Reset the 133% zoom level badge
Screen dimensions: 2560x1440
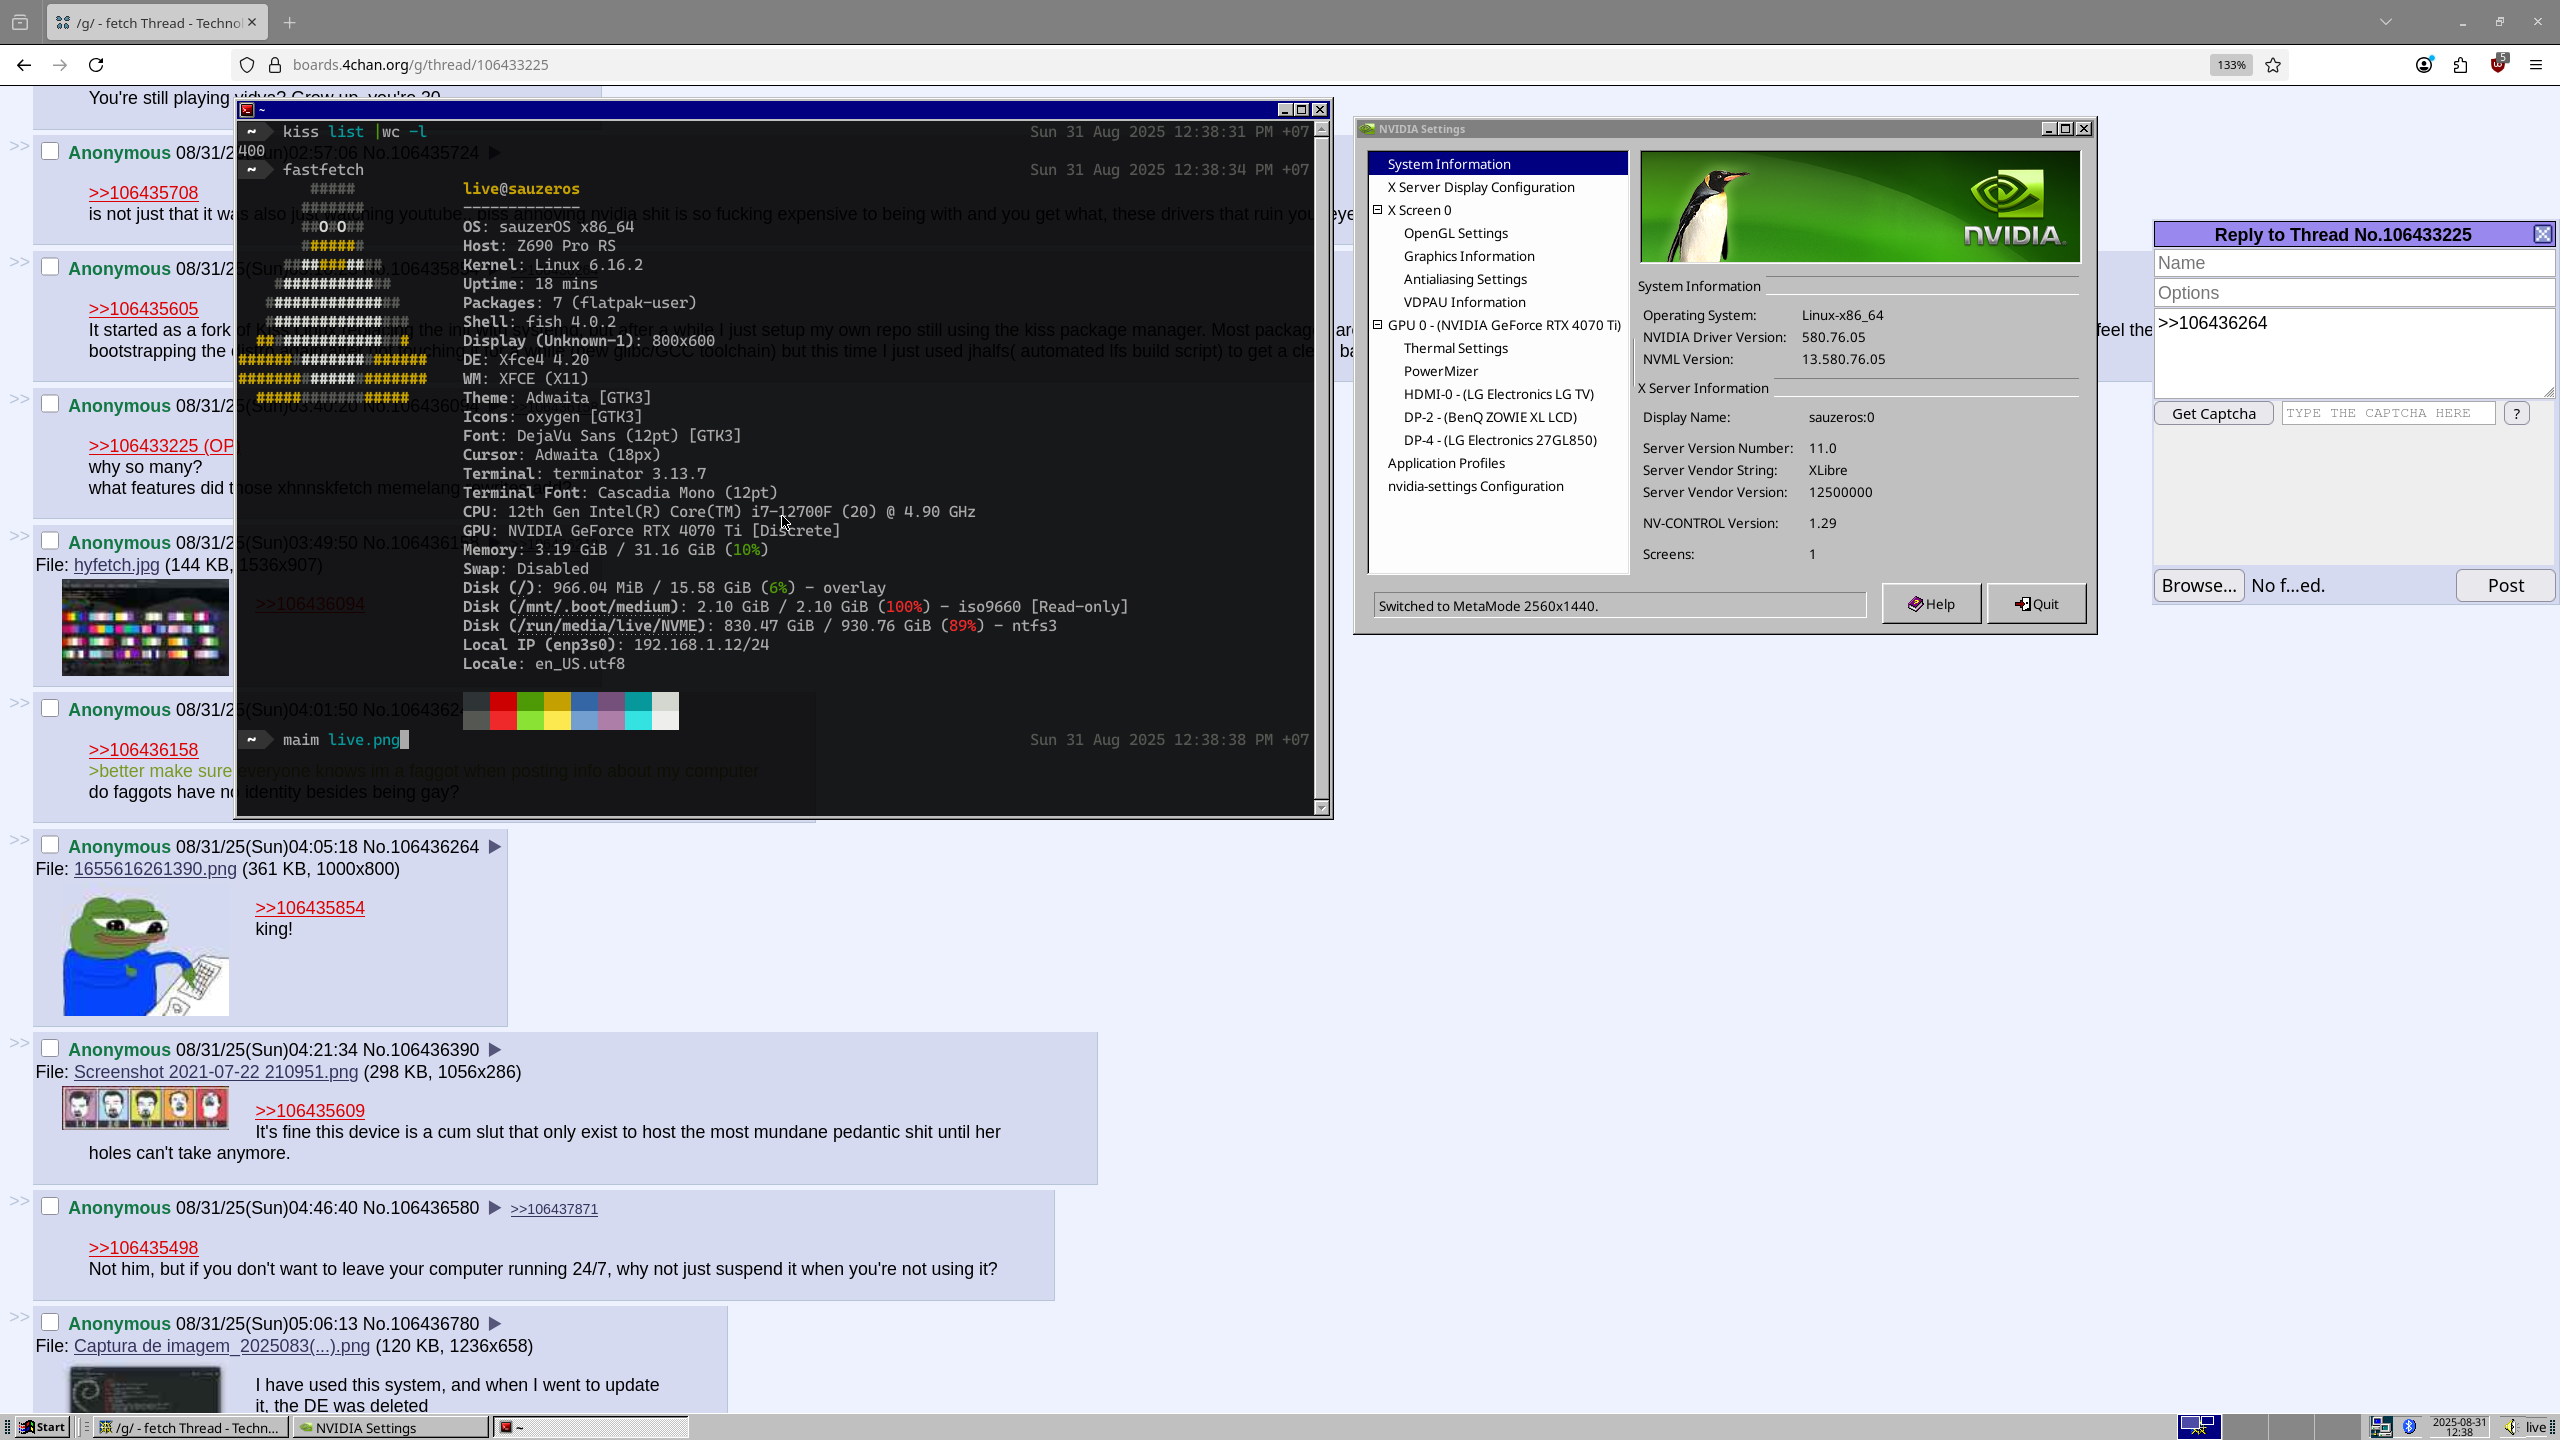pos(2231,65)
